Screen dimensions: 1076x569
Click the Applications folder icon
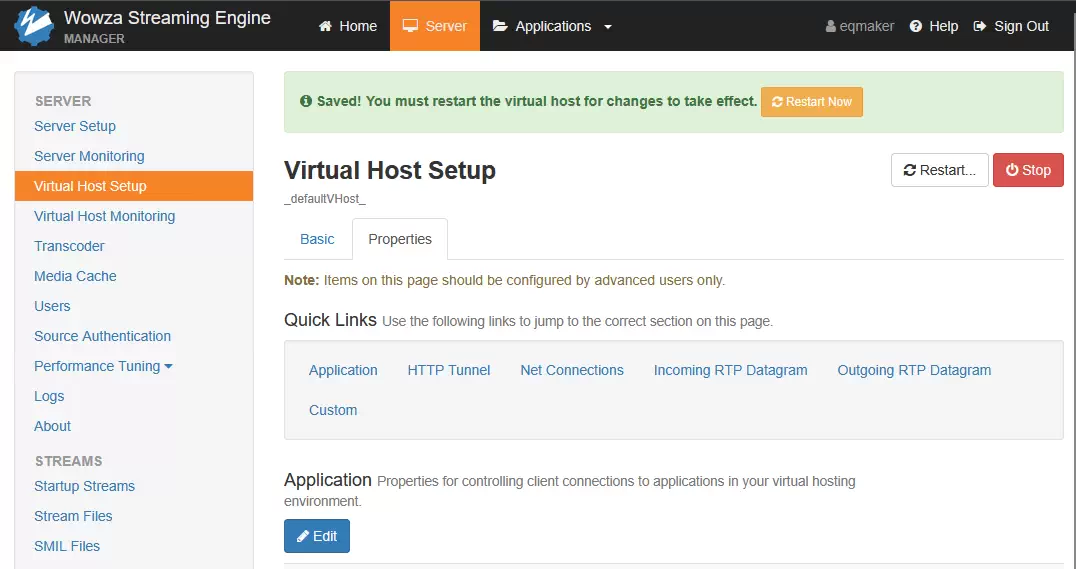coord(500,26)
